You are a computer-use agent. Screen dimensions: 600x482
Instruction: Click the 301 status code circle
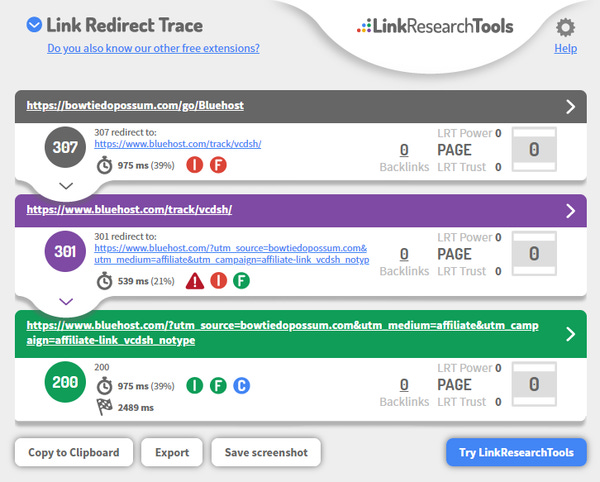65,251
